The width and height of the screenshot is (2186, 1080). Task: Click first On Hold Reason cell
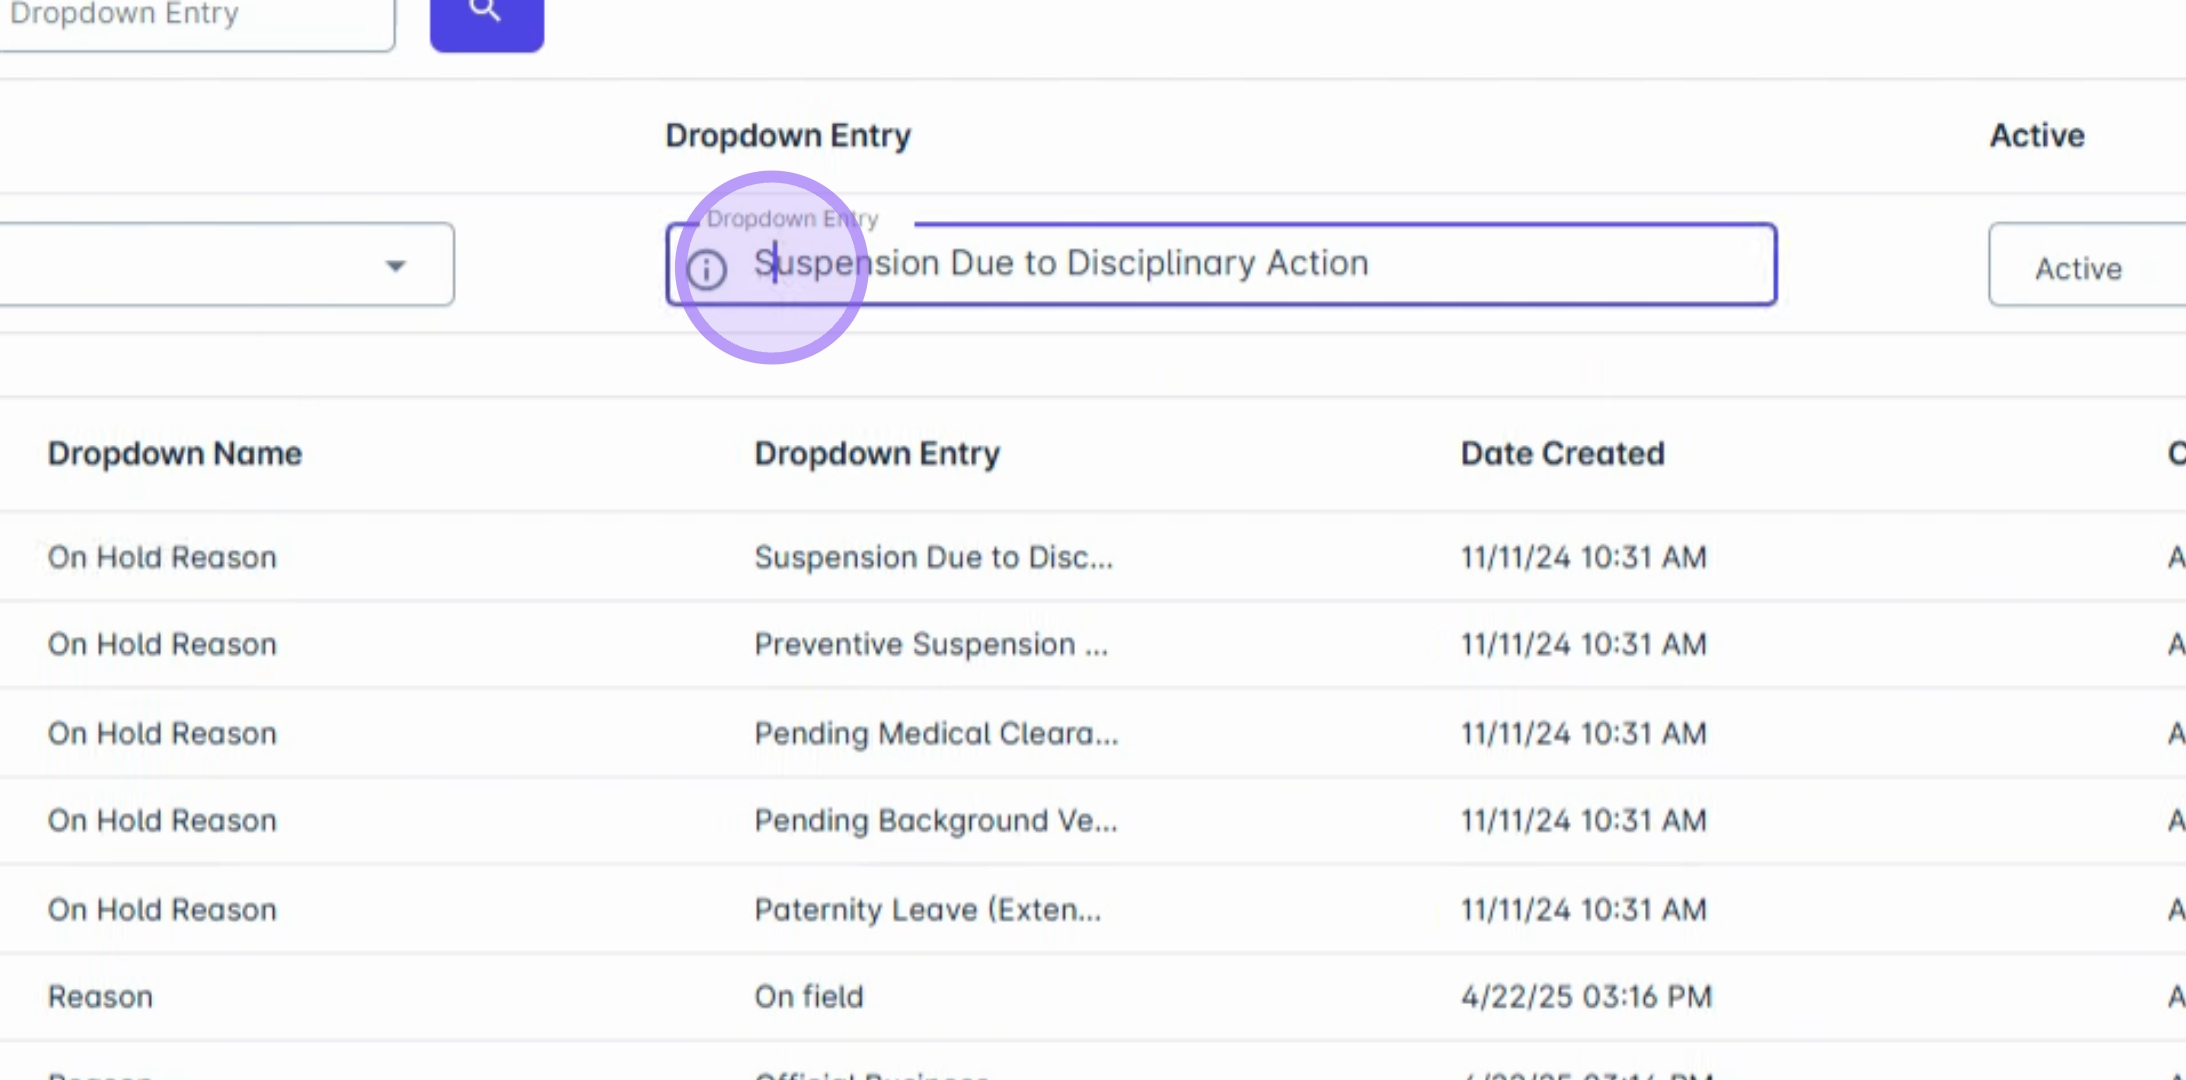point(162,557)
